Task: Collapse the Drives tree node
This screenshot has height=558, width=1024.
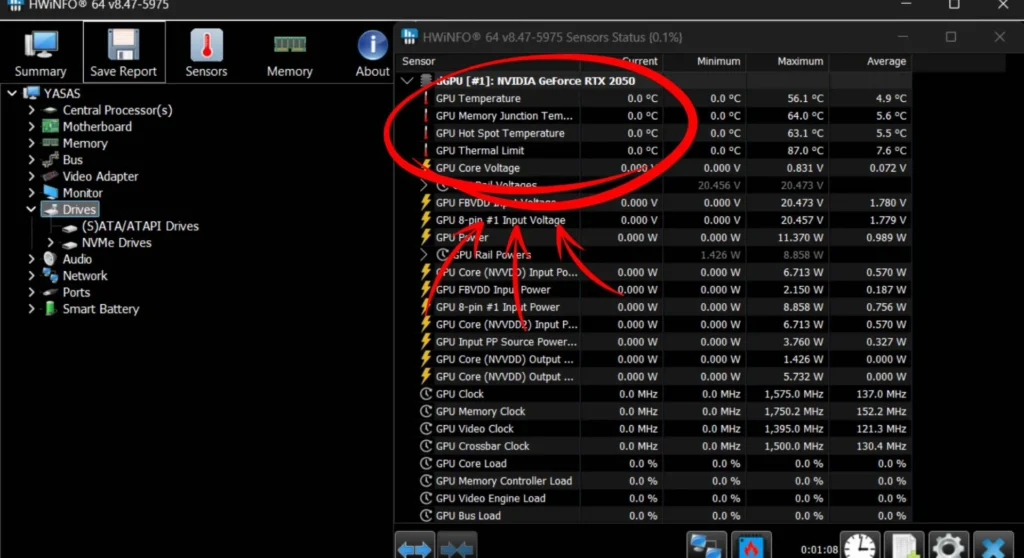Action: click(x=31, y=209)
